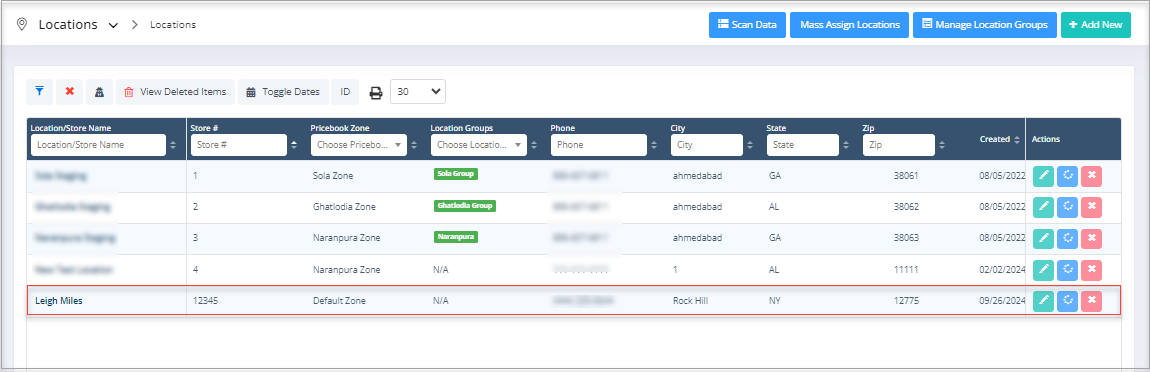Sort by Created column arrows
The image size is (1150, 372).
click(1018, 139)
